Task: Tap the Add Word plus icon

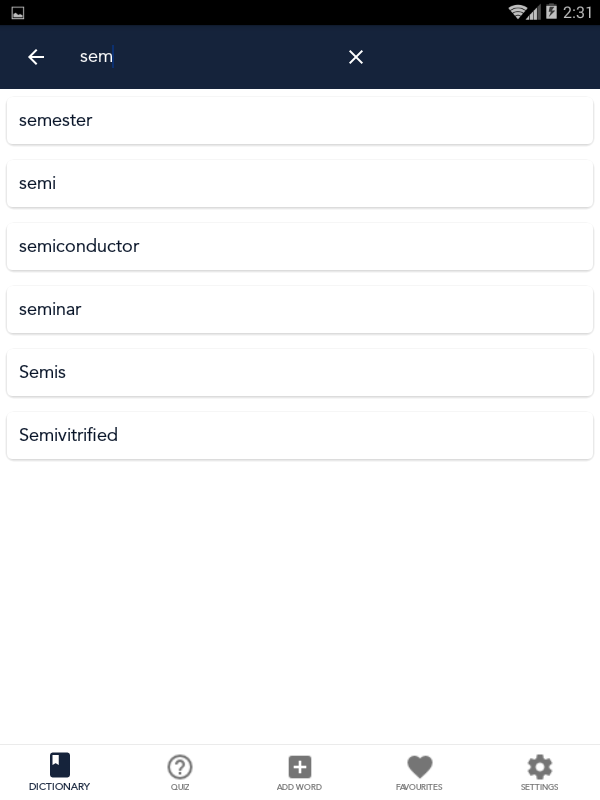Action: (300, 767)
